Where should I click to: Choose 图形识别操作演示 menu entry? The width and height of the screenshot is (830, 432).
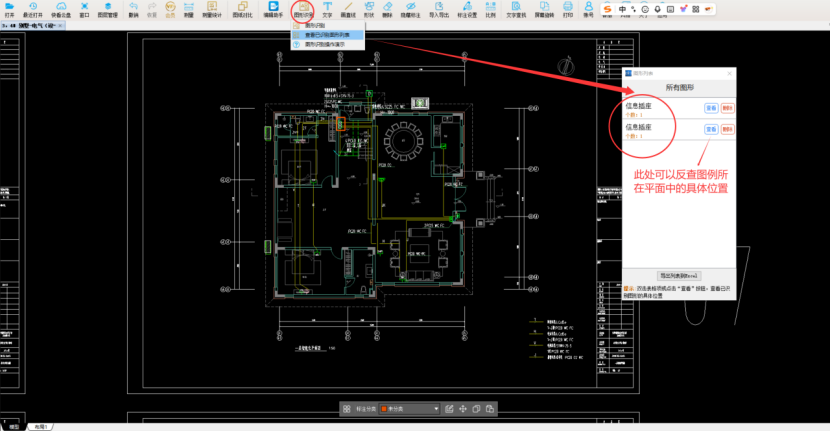[x=326, y=45]
